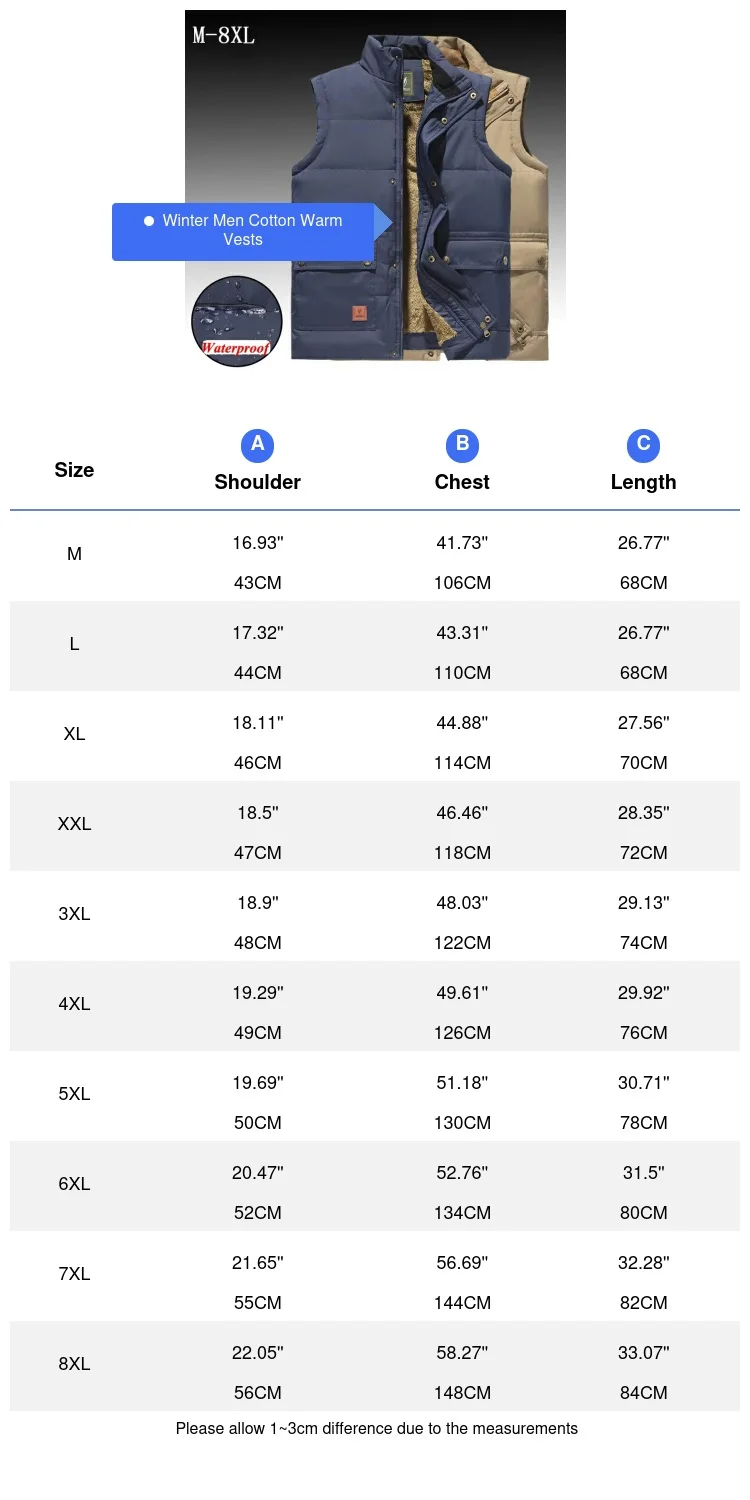Click the blue A circle icon
Screen dimensions: 750x1500
[257, 444]
